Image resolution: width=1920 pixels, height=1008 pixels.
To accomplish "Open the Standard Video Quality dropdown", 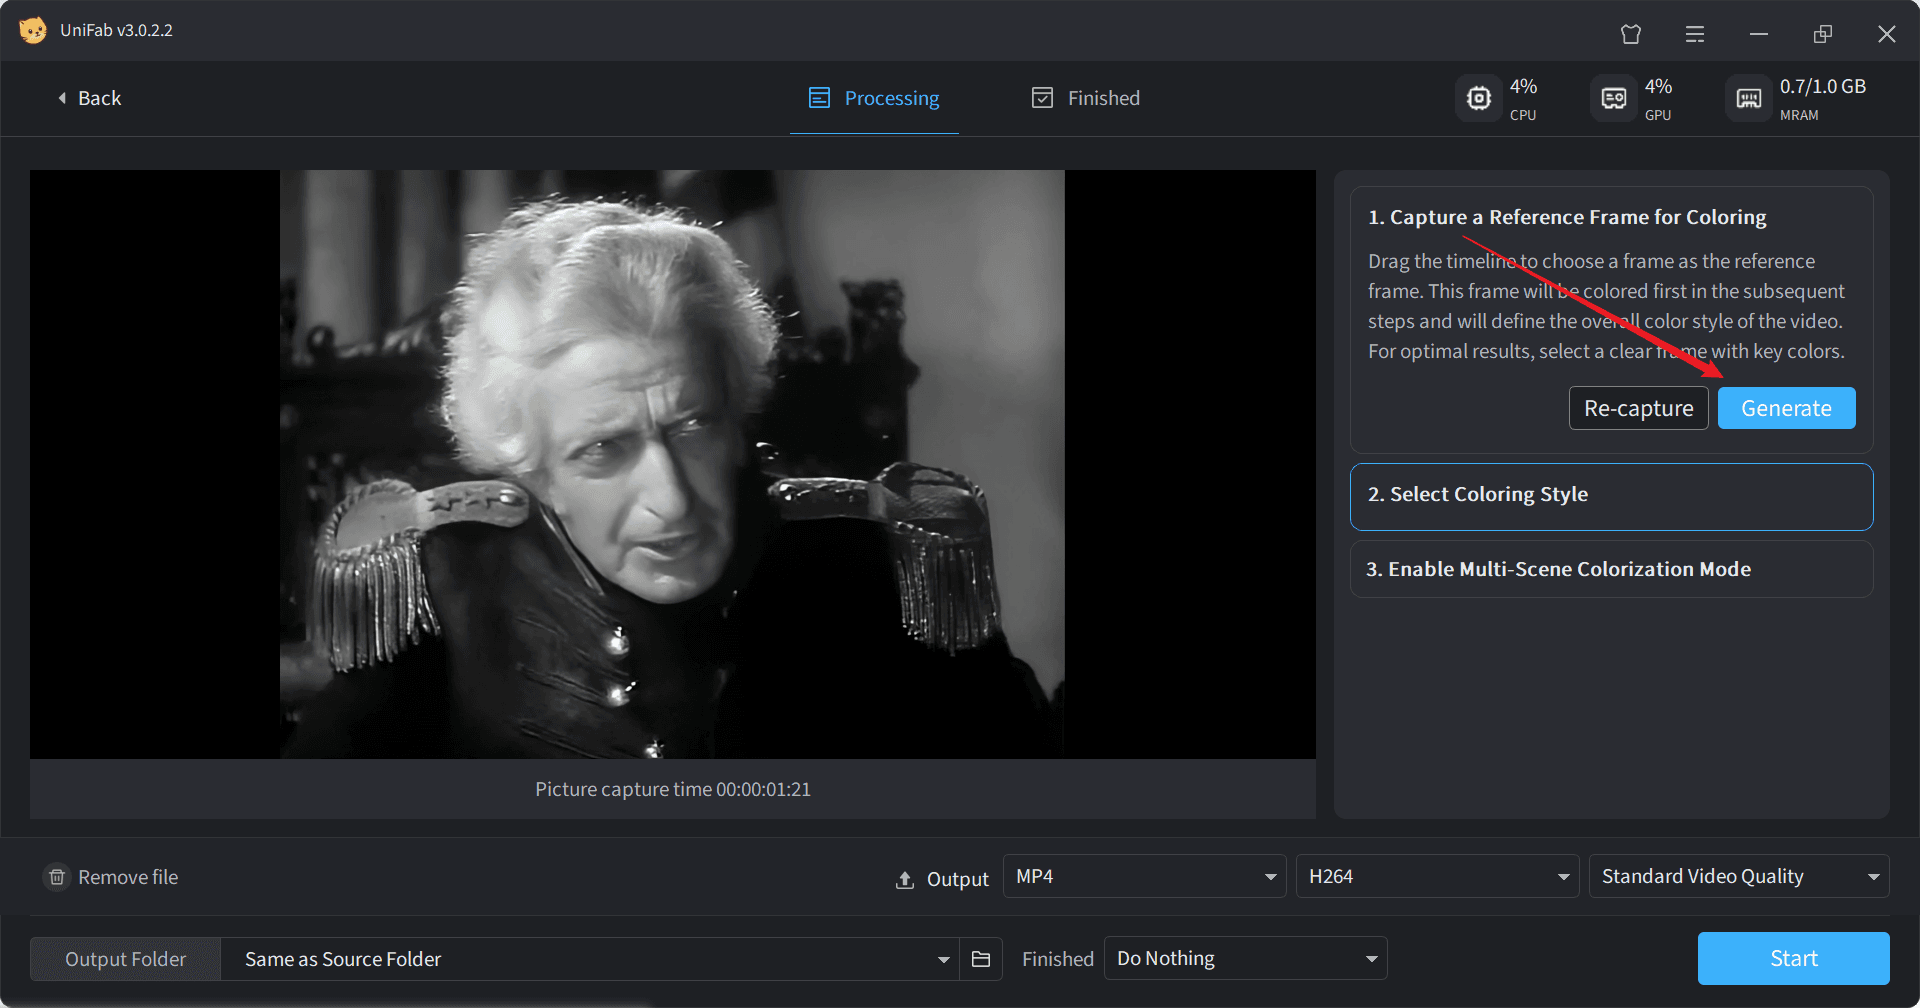I will 1739,876.
